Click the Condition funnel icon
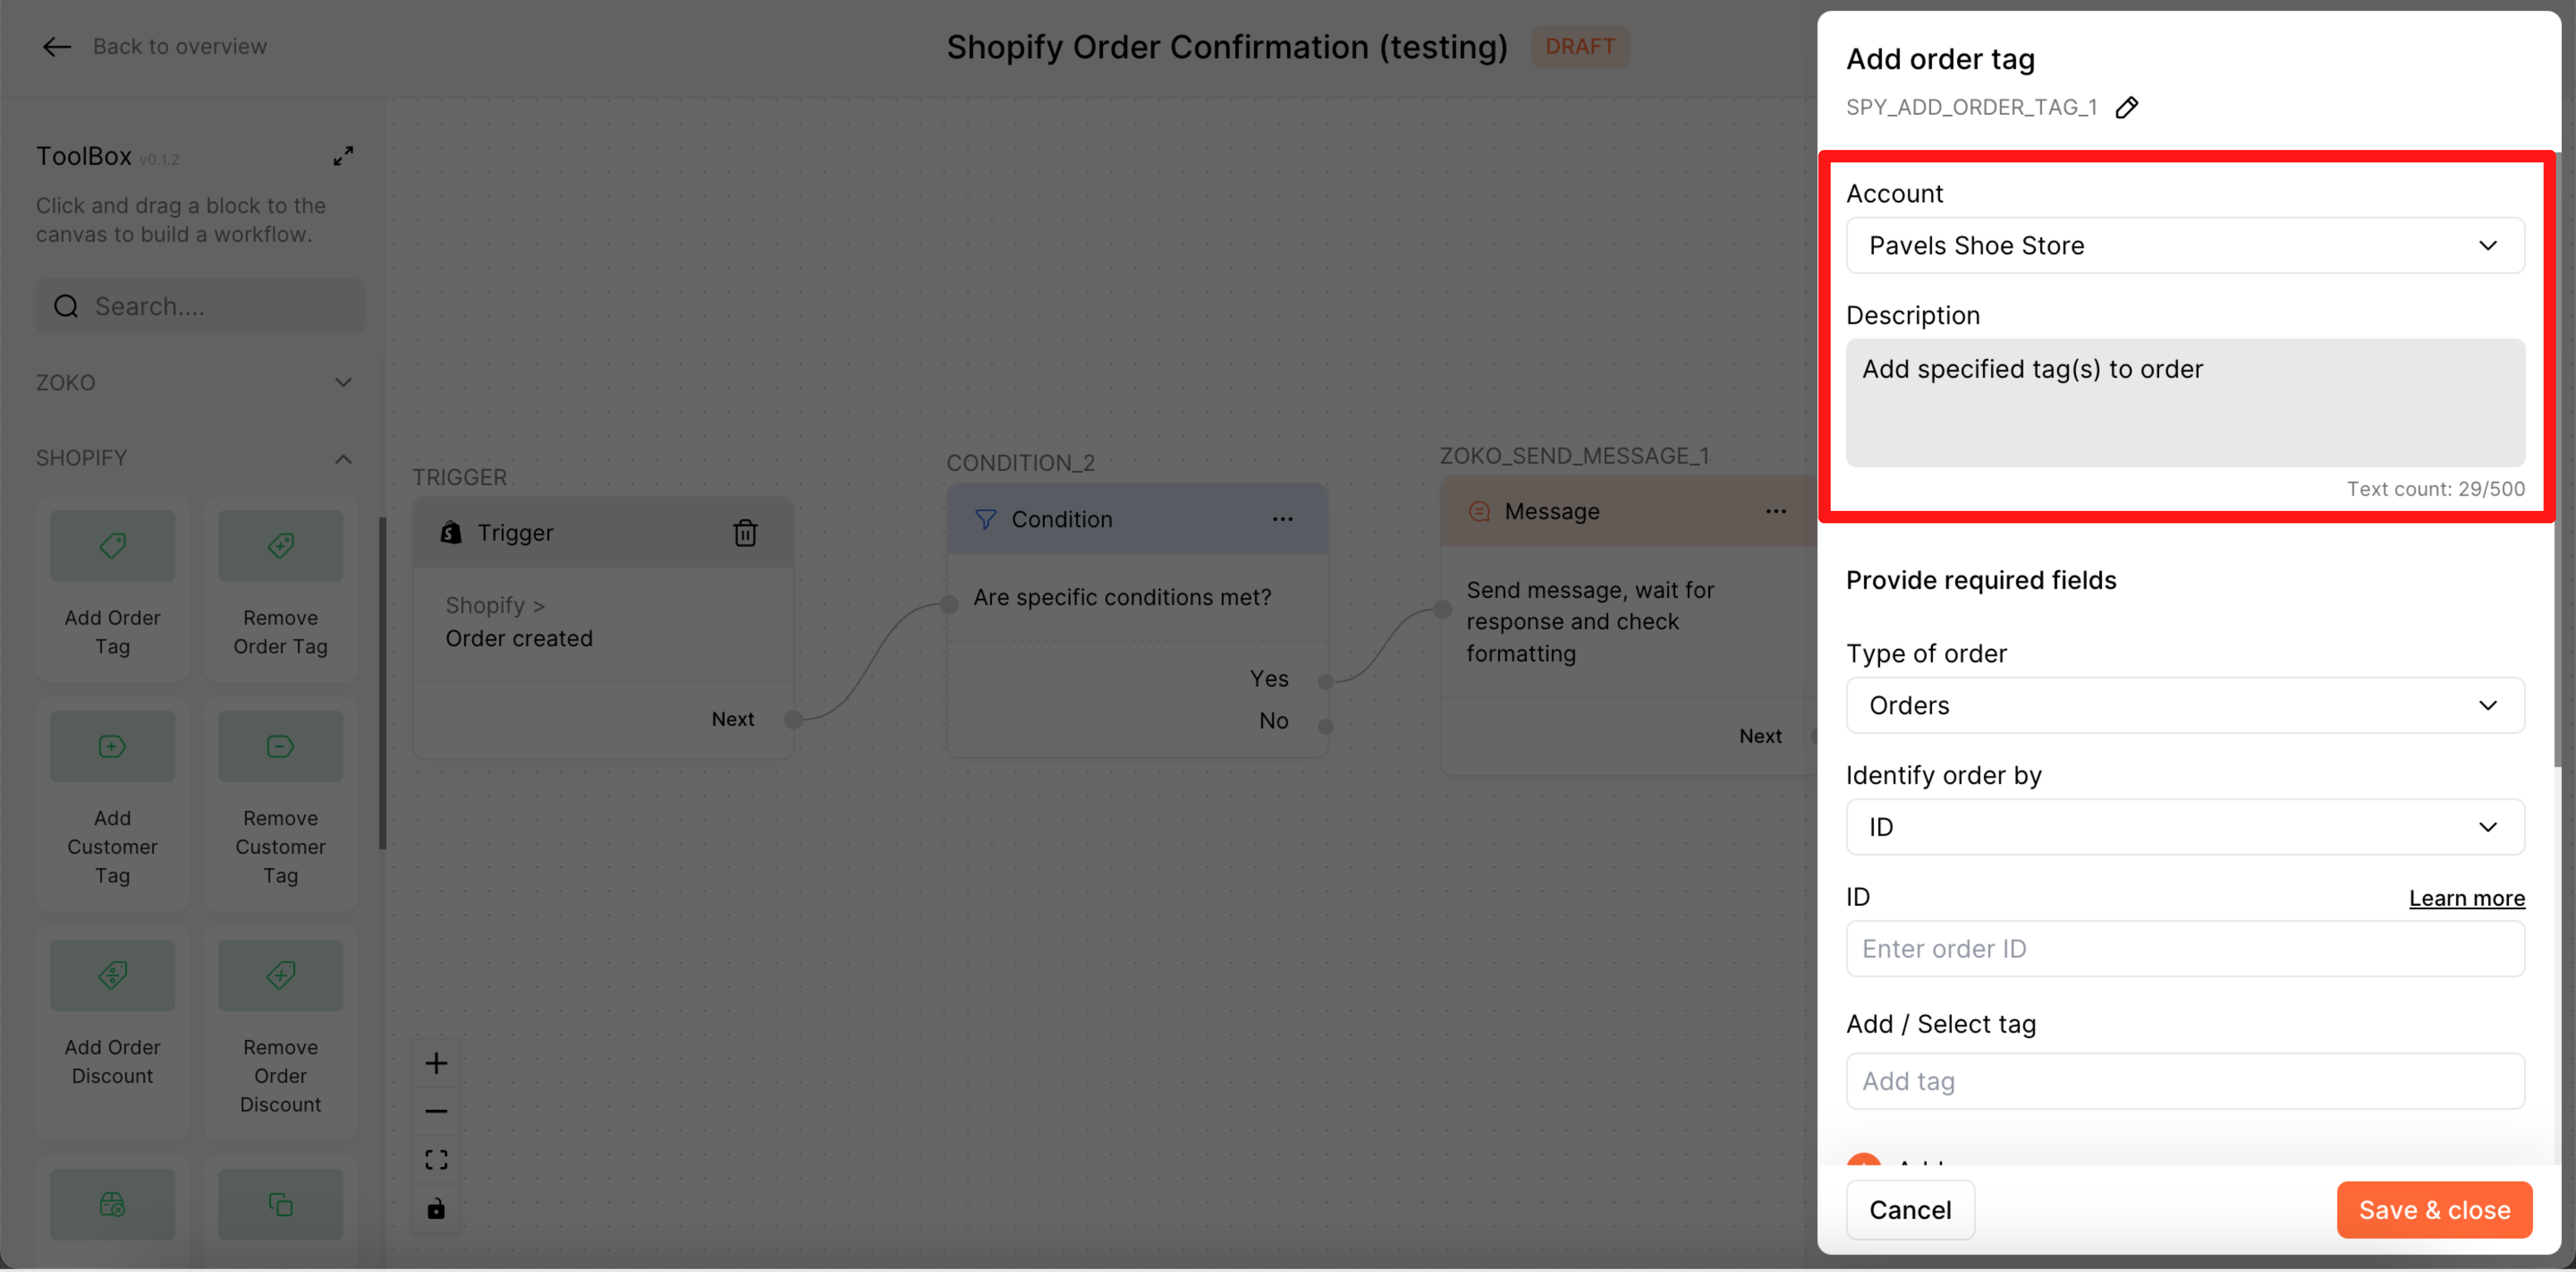The width and height of the screenshot is (2576, 1272). (x=985, y=519)
